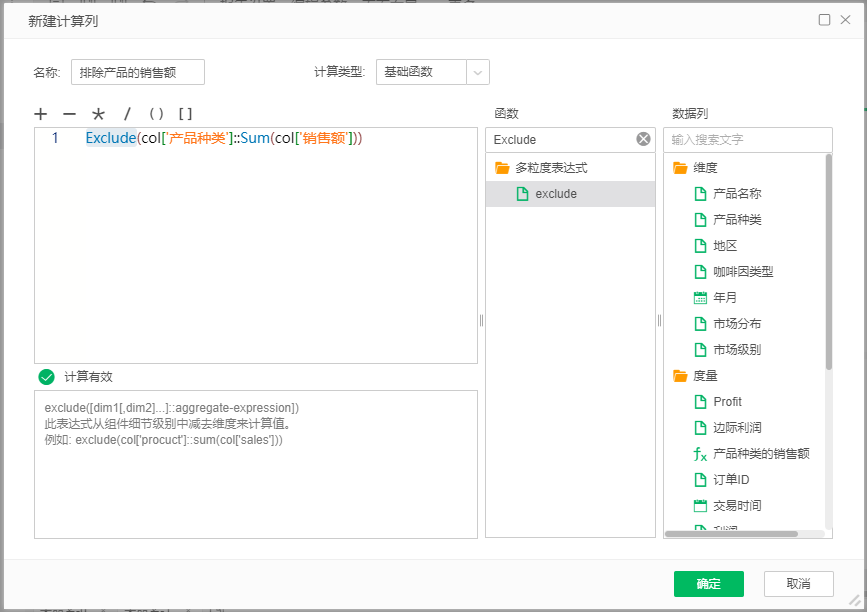
Task: Insert the minus operator
Action: click(x=69, y=114)
